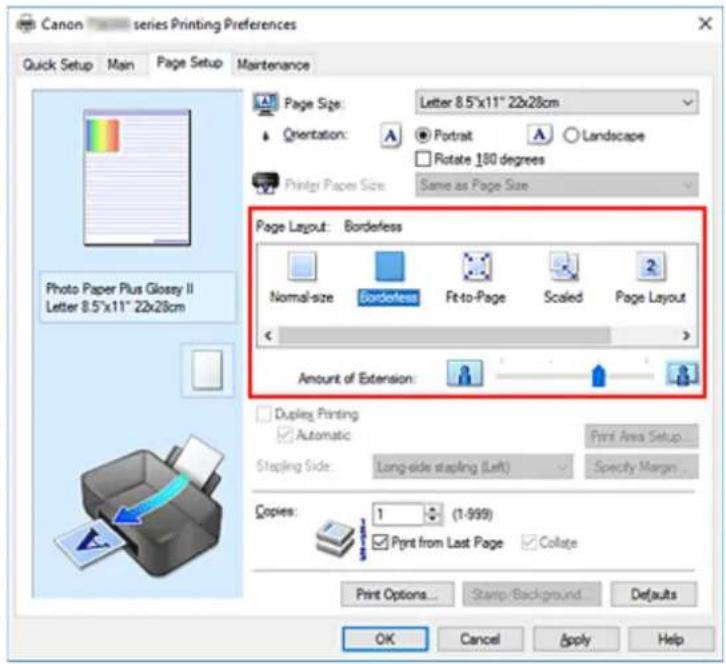Click the layout list right scroll arrow
Image resolution: width=726 pixels, height=664 pixels.
point(686,335)
